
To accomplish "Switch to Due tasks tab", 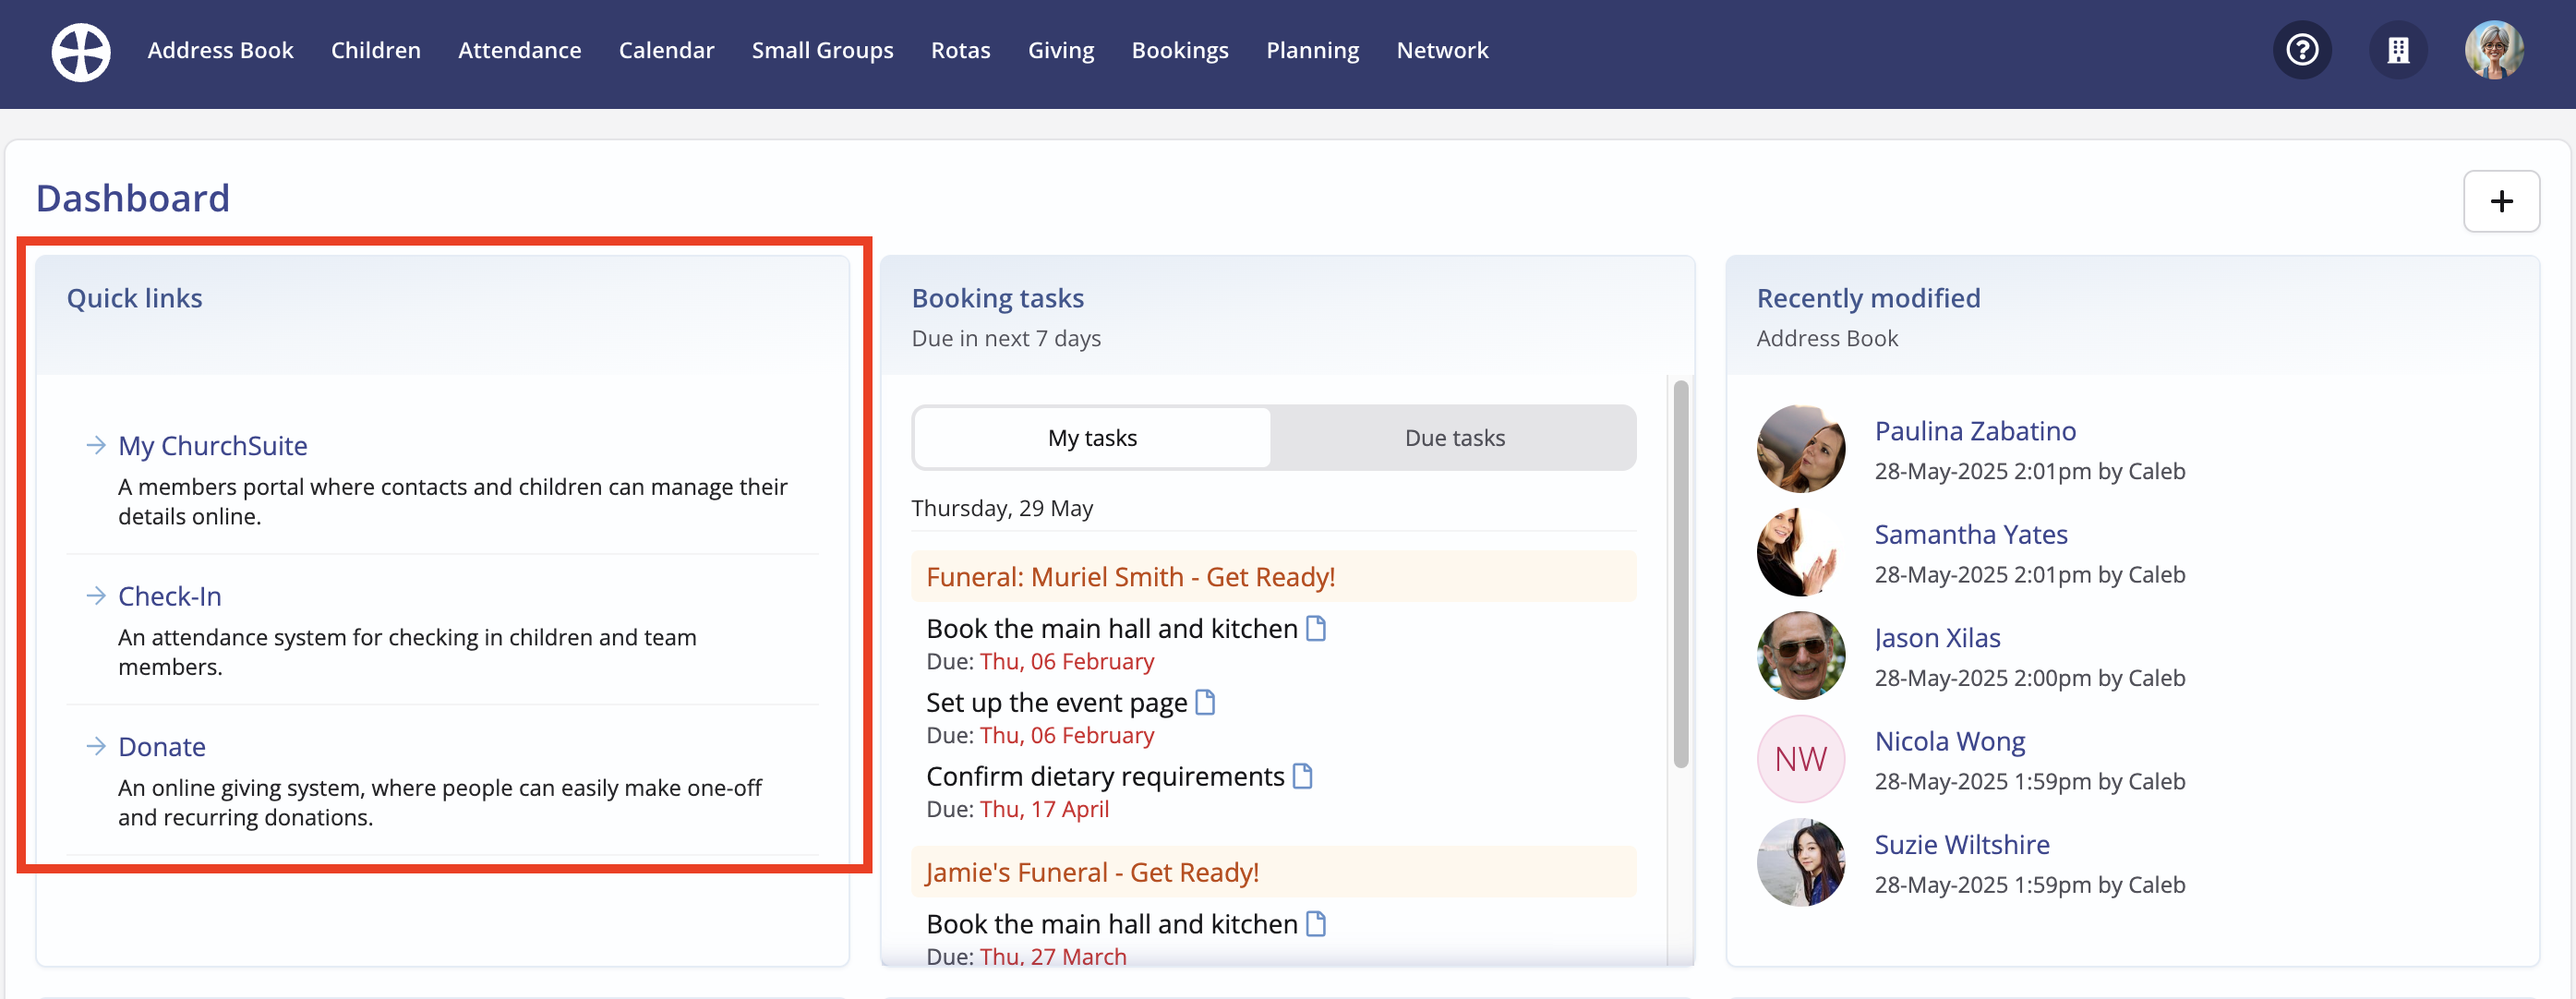I will click(x=1454, y=438).
